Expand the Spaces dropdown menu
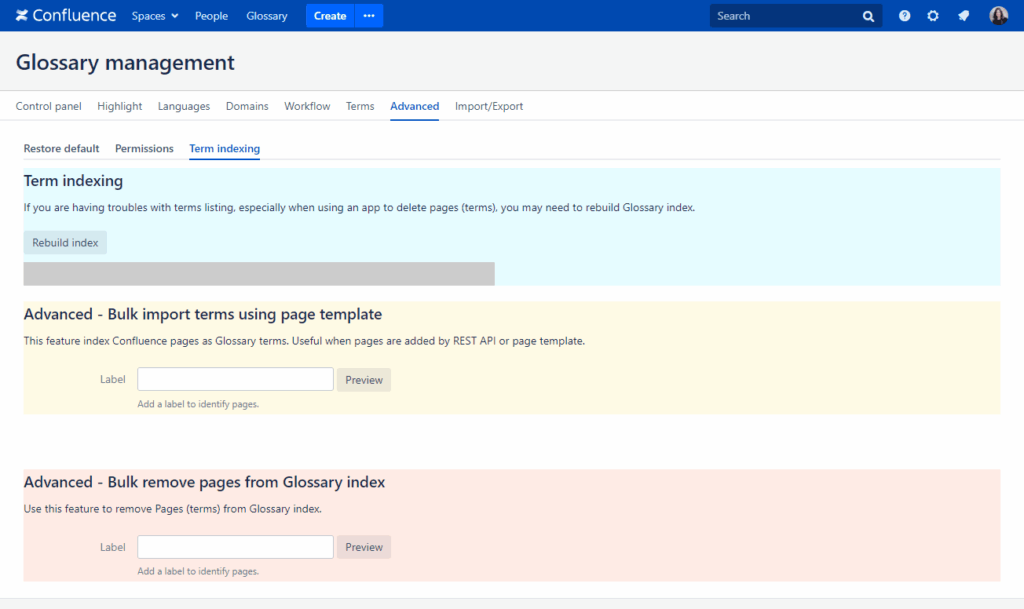 [x=155, y=16]
